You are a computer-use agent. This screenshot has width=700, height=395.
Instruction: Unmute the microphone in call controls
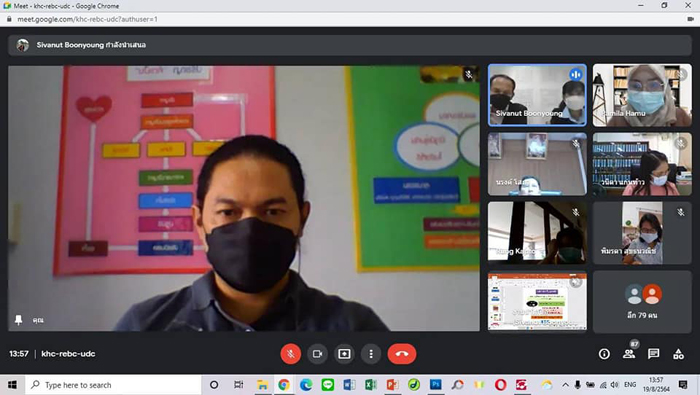pos(291,354)
